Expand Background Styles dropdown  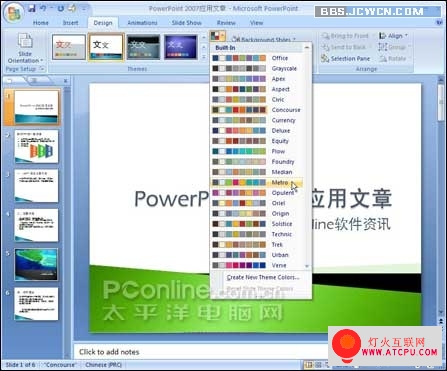264,39
